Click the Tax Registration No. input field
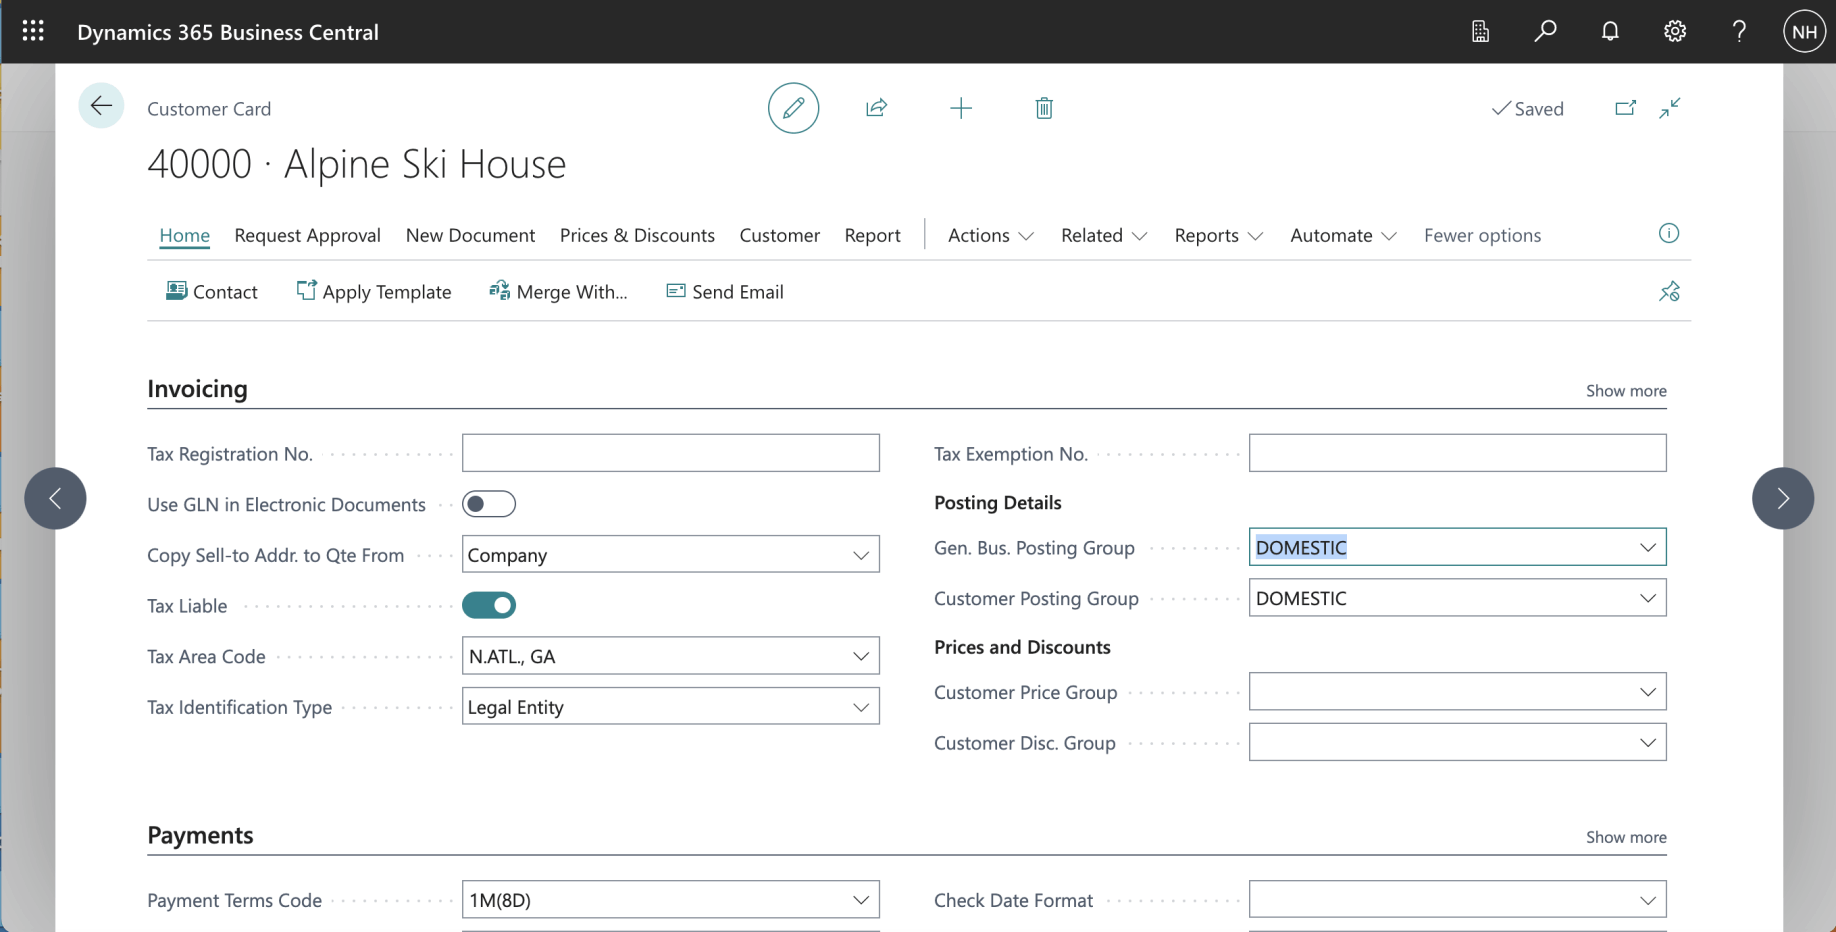 670,453
